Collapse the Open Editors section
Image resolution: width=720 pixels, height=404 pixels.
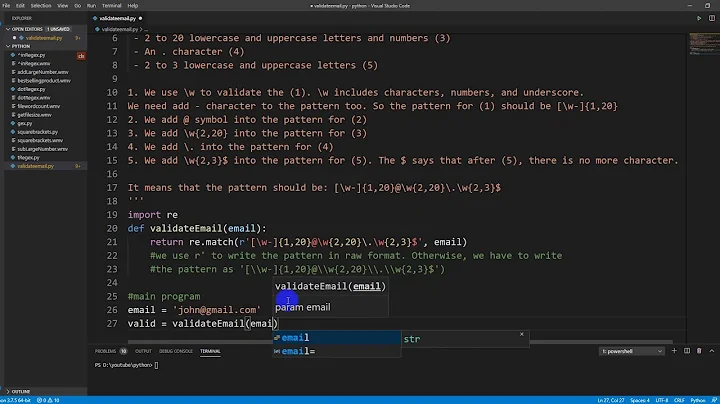point(8,29)
